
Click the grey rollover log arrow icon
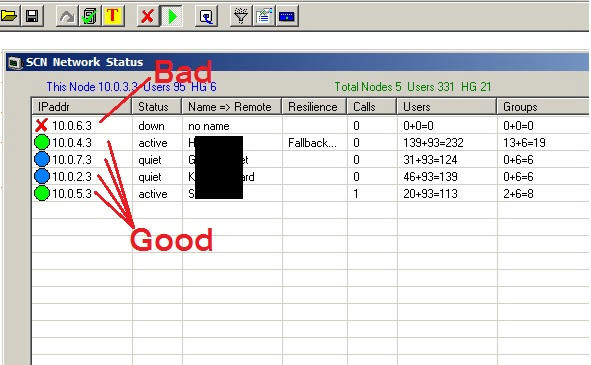[67, 16]
